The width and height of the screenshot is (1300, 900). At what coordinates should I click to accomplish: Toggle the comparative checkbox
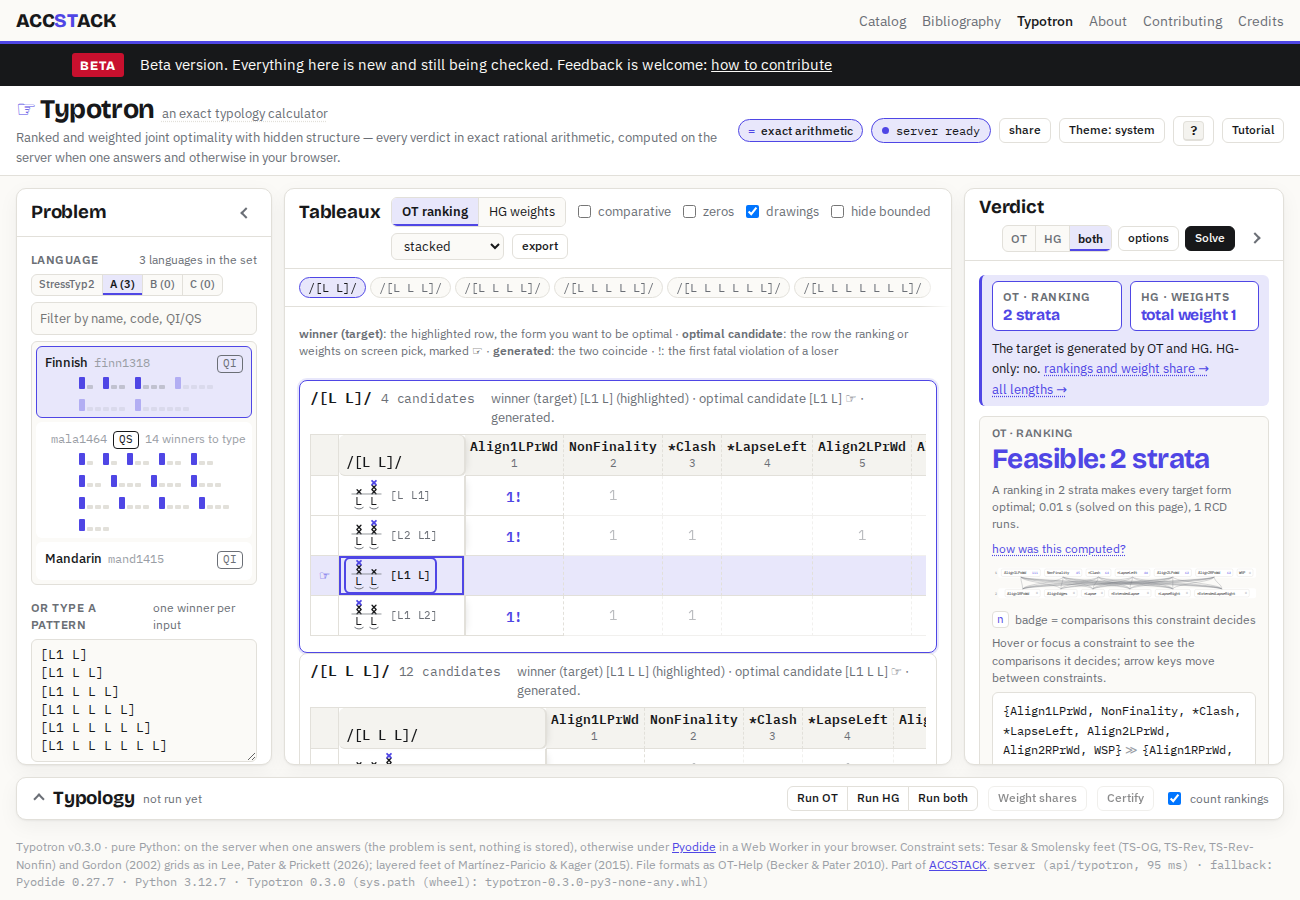tap(585, 212)
